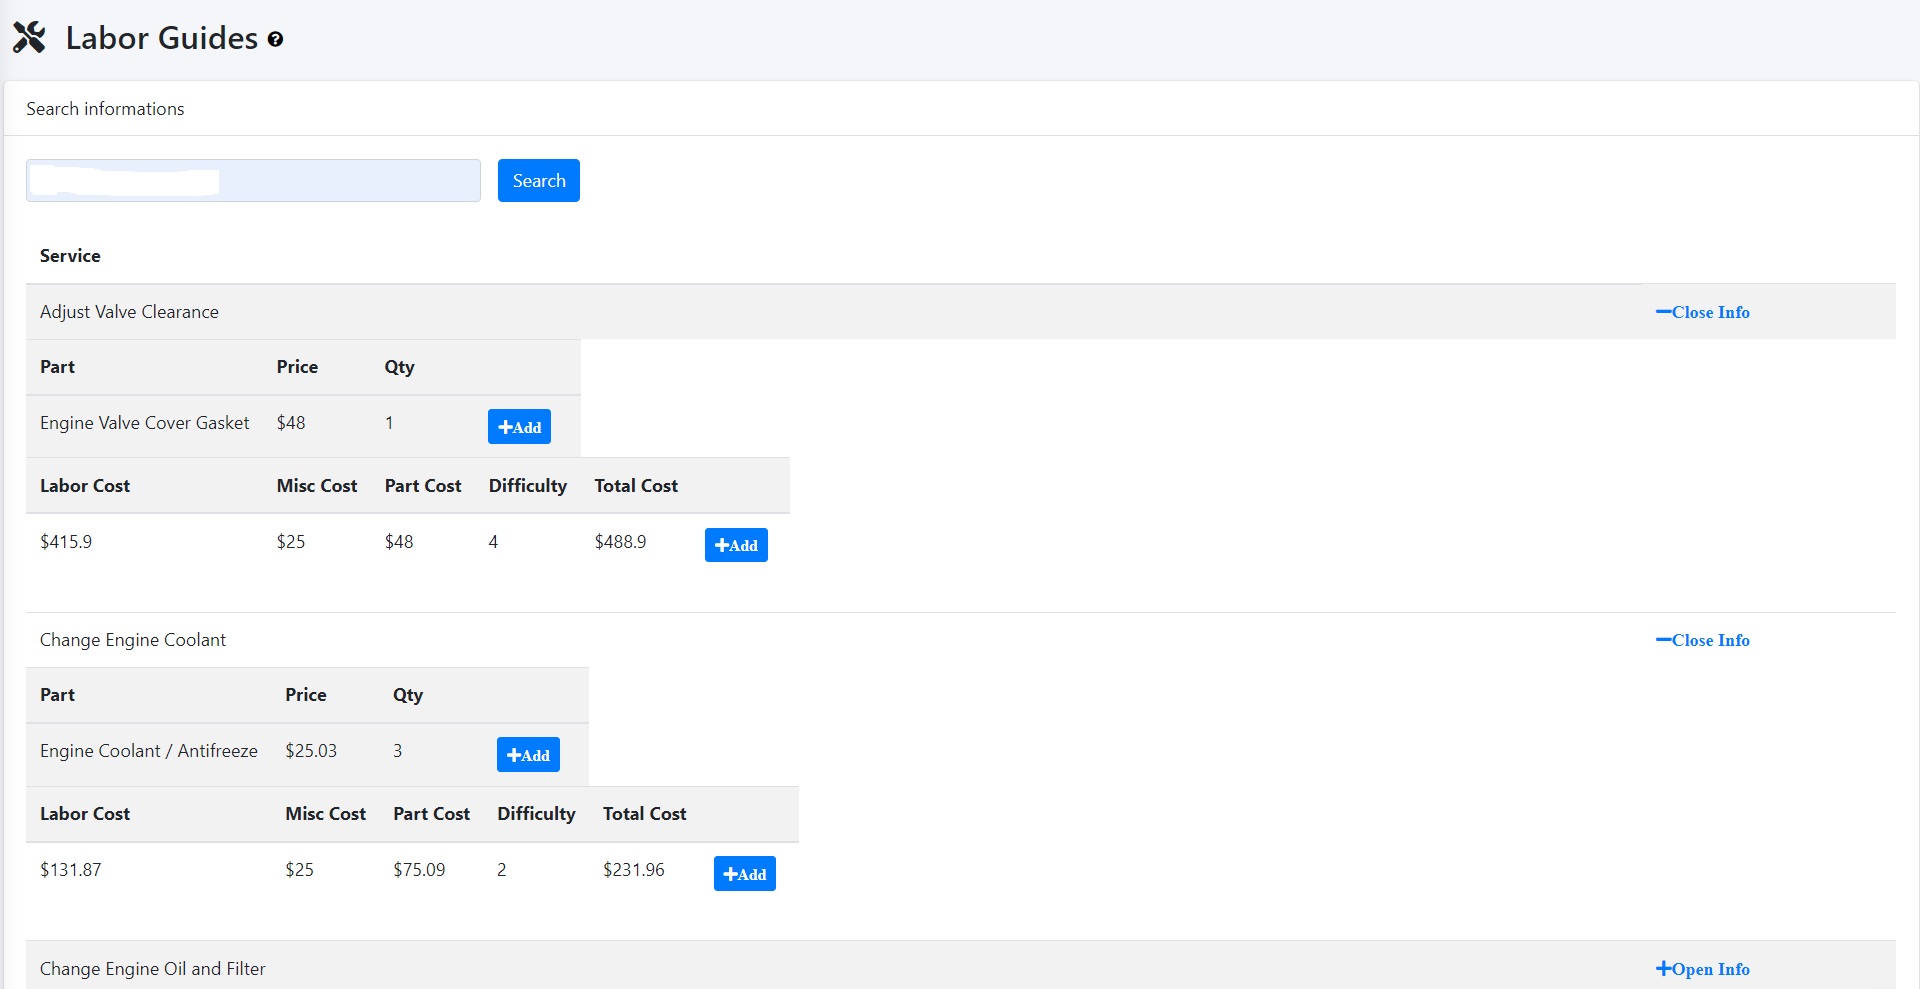Select the Adjust Valve Clearance service name
This screenshot has height=989, width=1920.
tap(129, 312)
